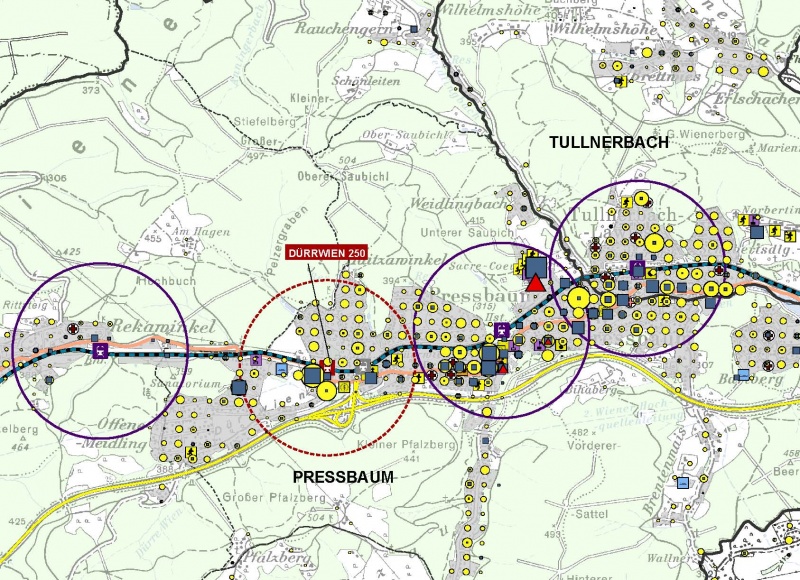Click the light blue square near Bartberg
The width and height of the screenshot is (800, 580).
[742, 374]
